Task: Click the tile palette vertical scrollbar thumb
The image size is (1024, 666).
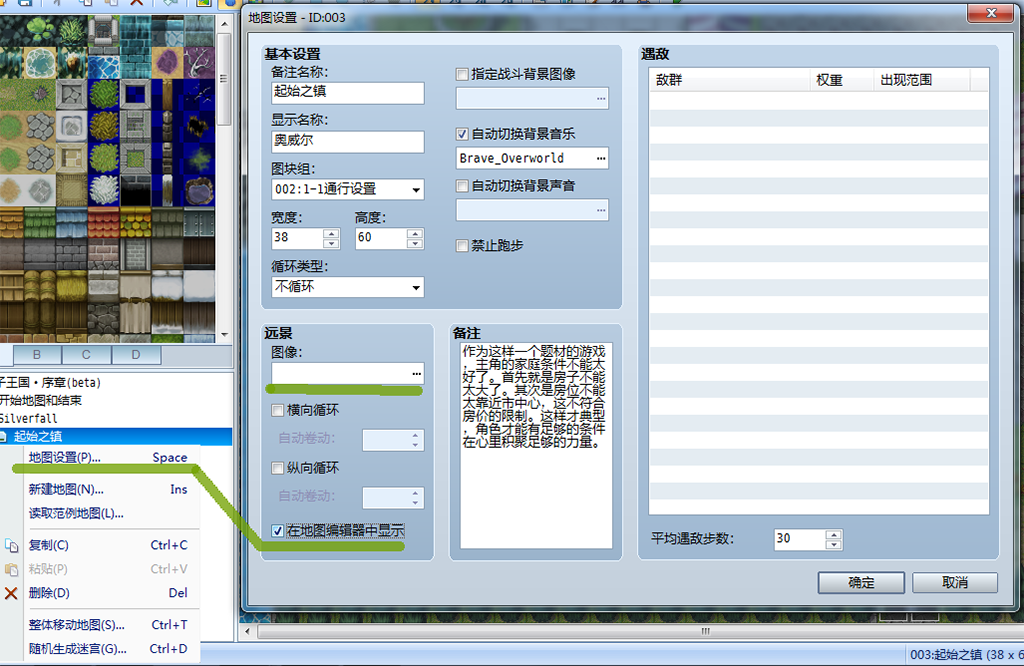Action: [x=224, y=78]
